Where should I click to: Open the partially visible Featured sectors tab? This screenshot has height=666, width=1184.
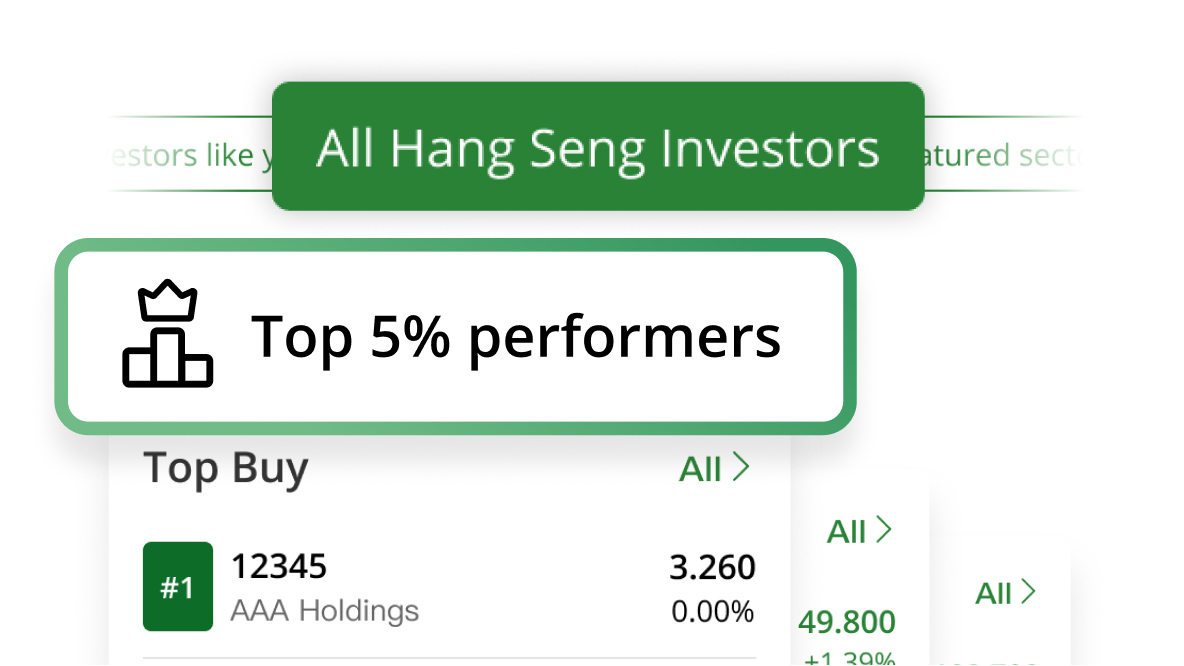coord(1000,156)
